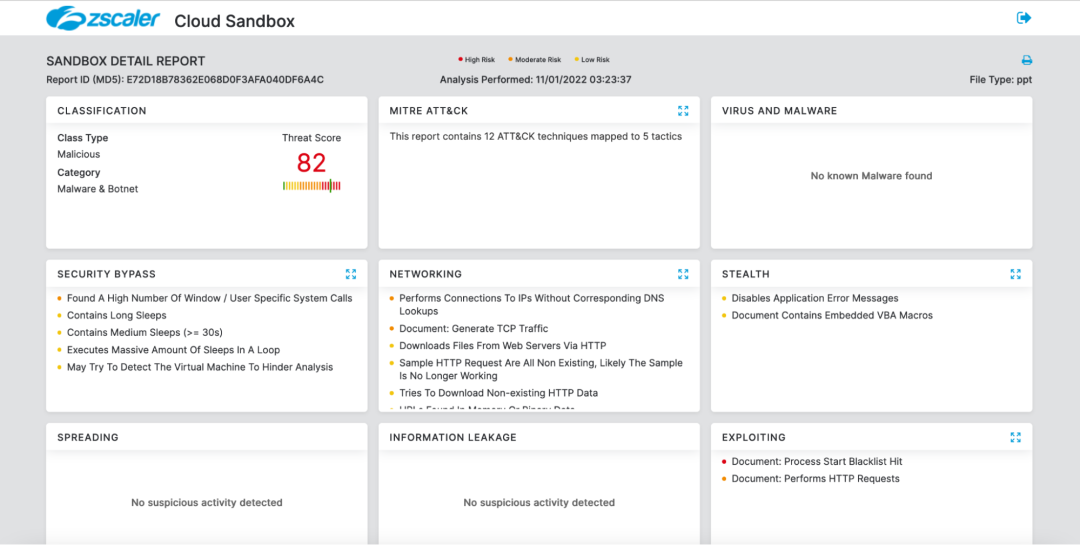Click the logout icon in the top right
The image size is (1080, 545).
point(1023,18)
